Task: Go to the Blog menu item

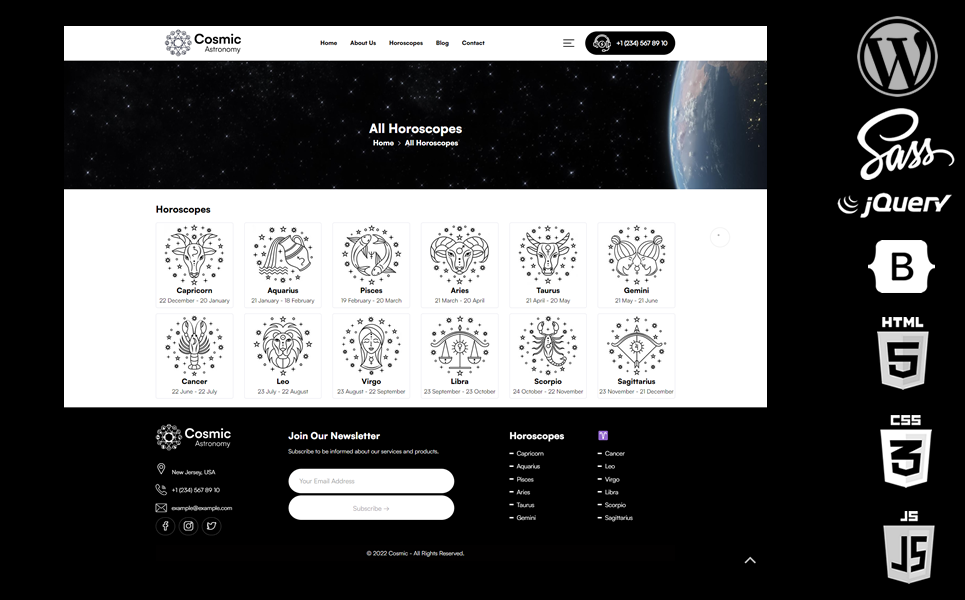Action: tap(442, 43)
